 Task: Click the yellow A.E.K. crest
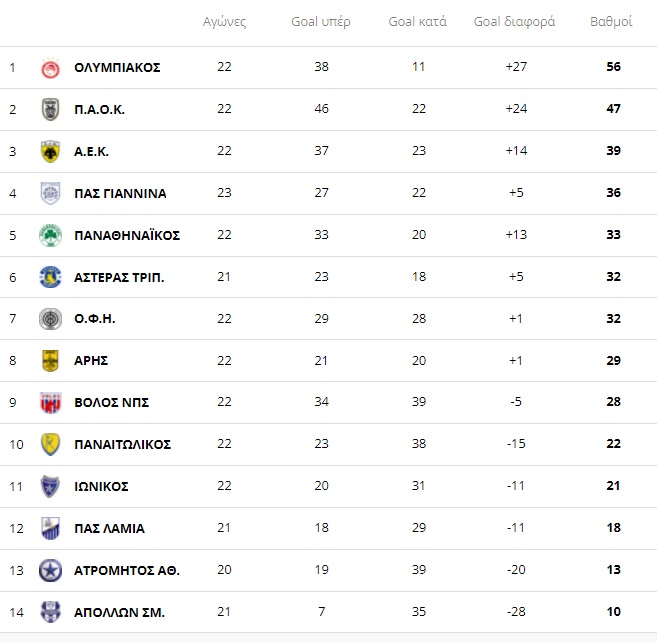tap(50, 151)
